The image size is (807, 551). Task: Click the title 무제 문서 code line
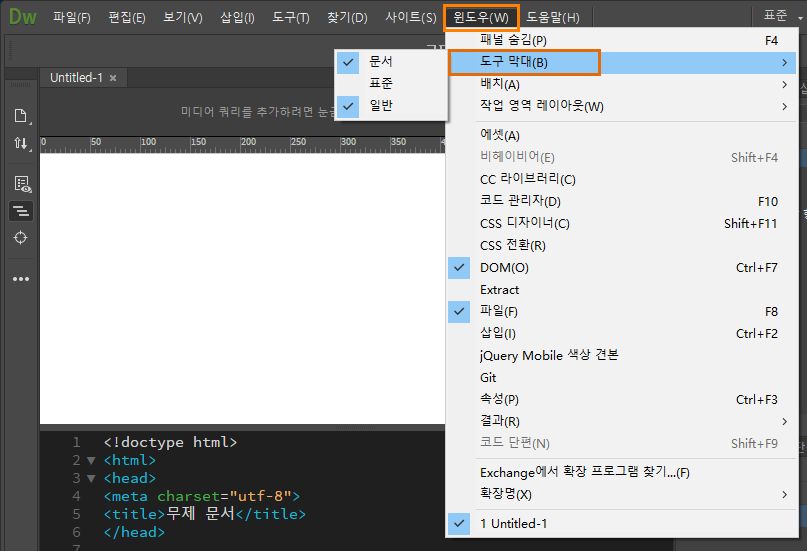(x=205, y=514)
